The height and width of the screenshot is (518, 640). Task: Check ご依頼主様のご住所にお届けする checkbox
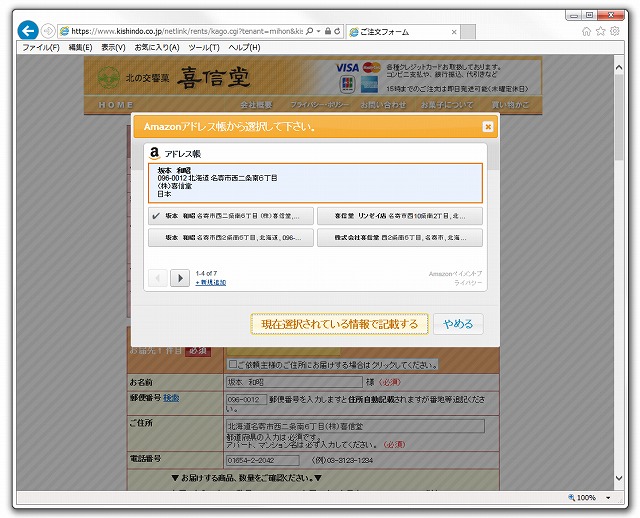pos(233,364)
